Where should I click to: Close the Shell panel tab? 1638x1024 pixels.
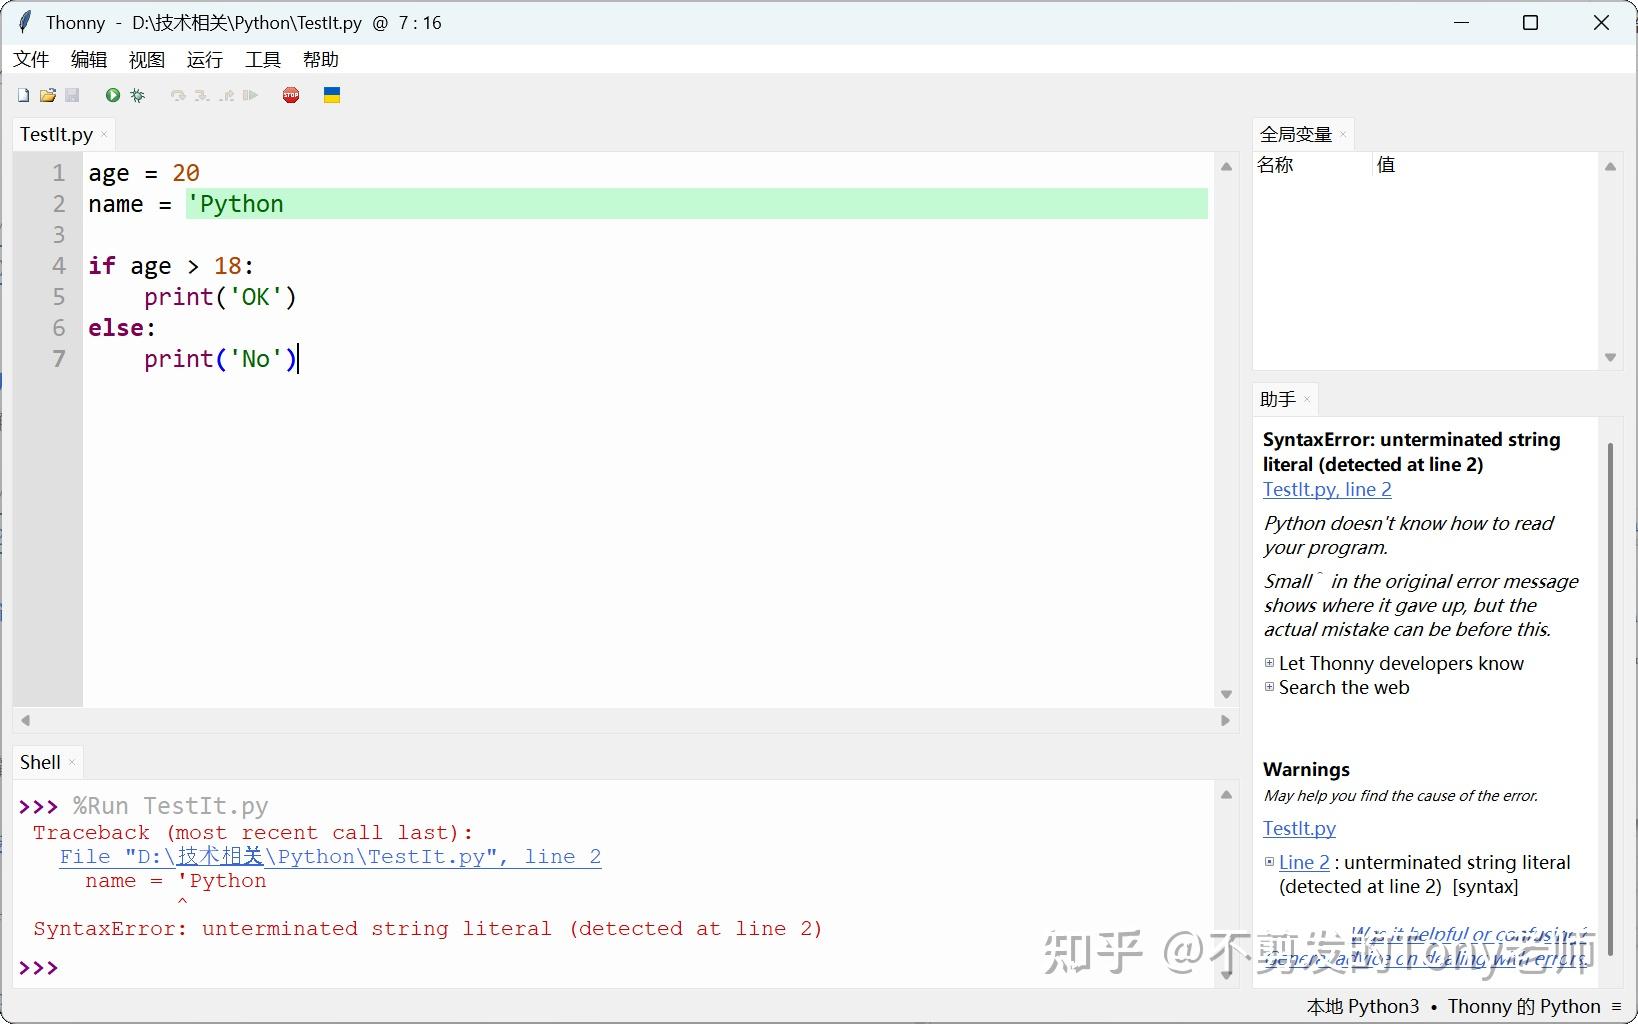pos(72,763)
